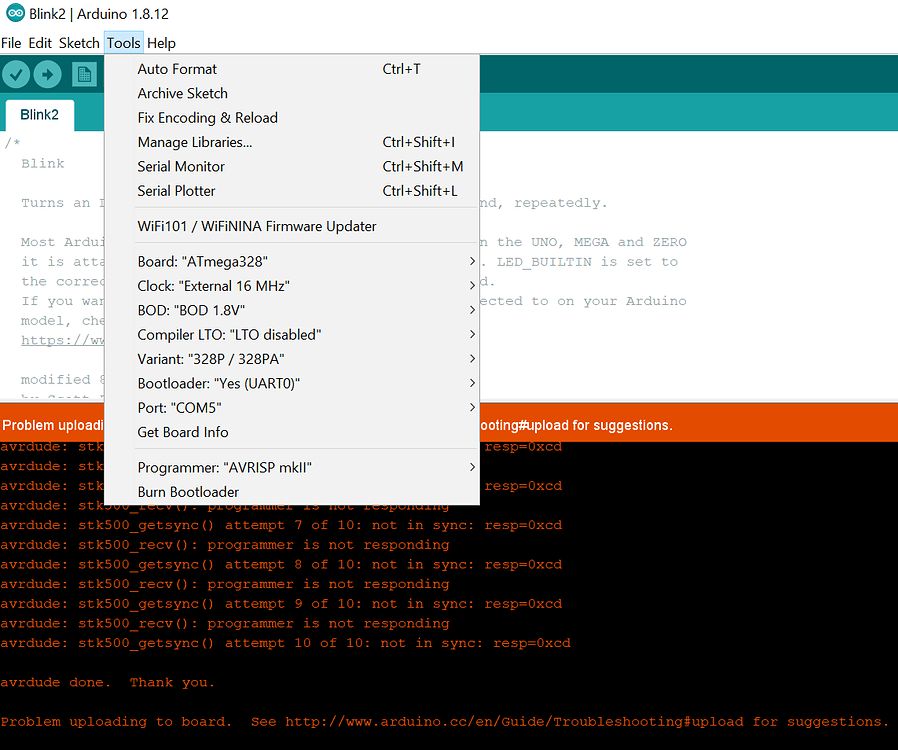This screenshot has height=750, width=898.
Task: Open the Serial Monitor menu item
Action: [x=181, y=166]
